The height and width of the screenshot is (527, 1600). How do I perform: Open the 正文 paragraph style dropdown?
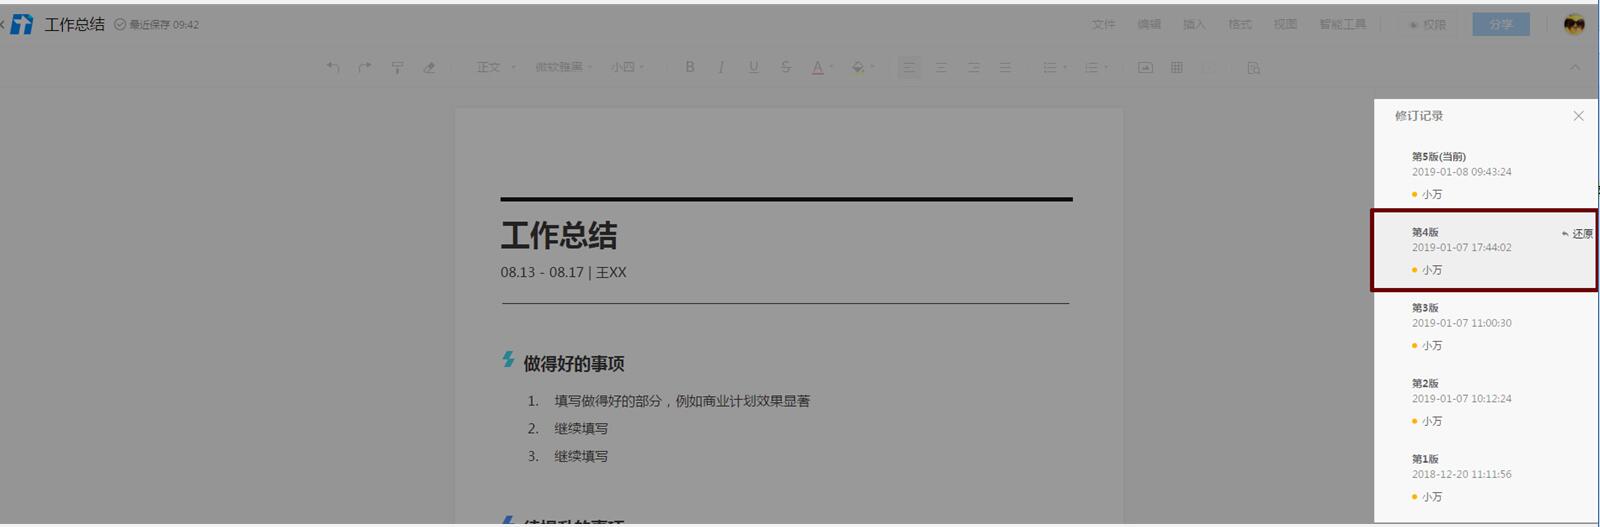496,67
